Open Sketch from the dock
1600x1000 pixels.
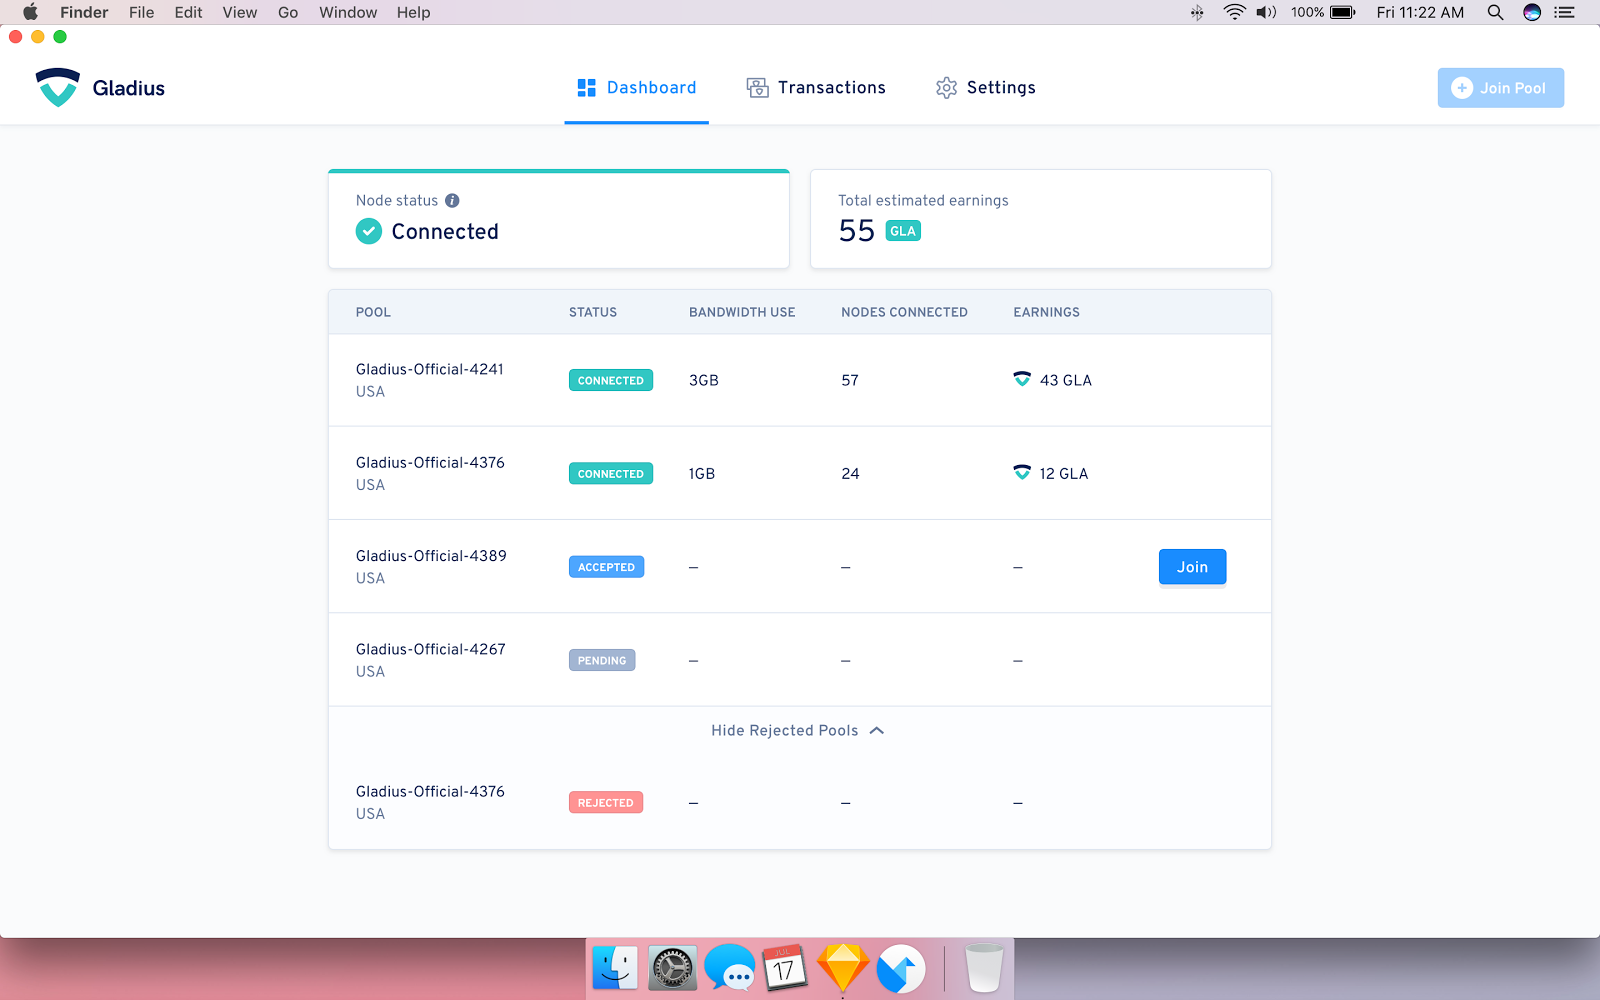point(843,968)
